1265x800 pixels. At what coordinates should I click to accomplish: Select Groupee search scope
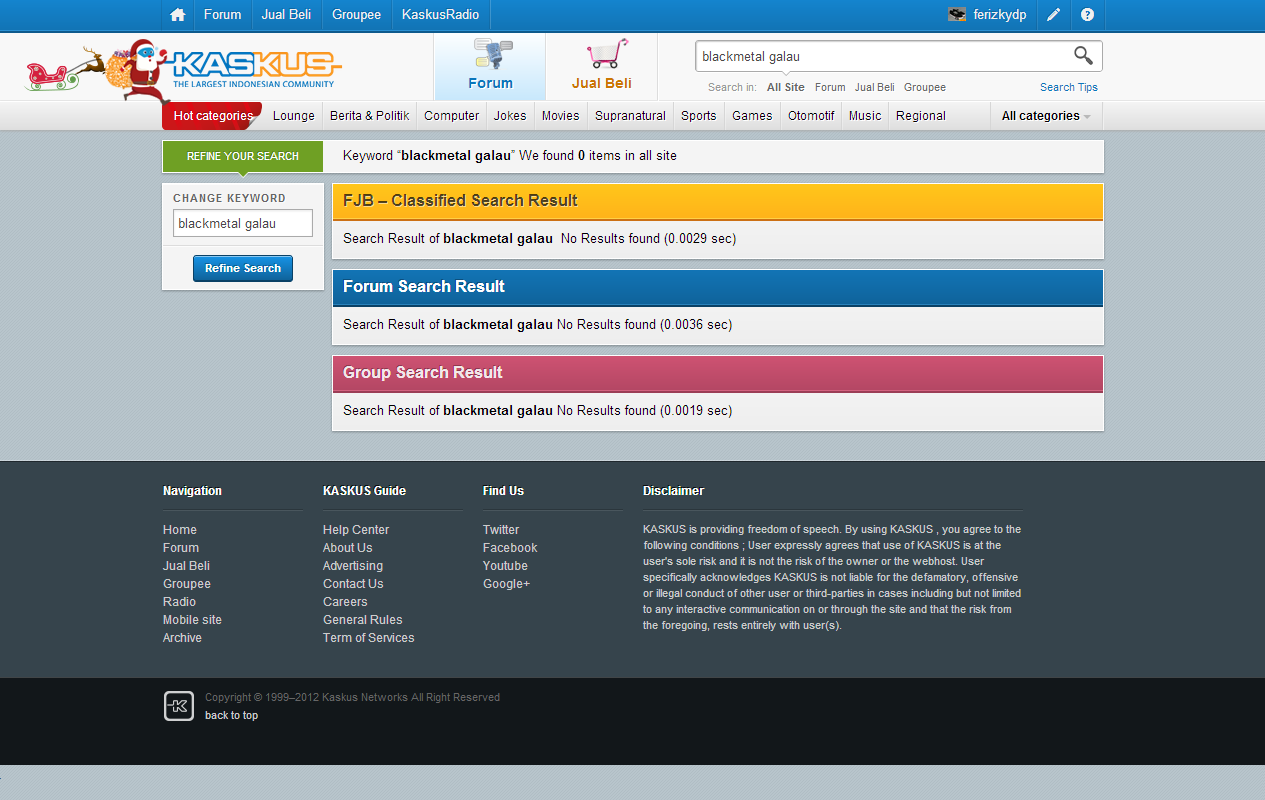925,87
